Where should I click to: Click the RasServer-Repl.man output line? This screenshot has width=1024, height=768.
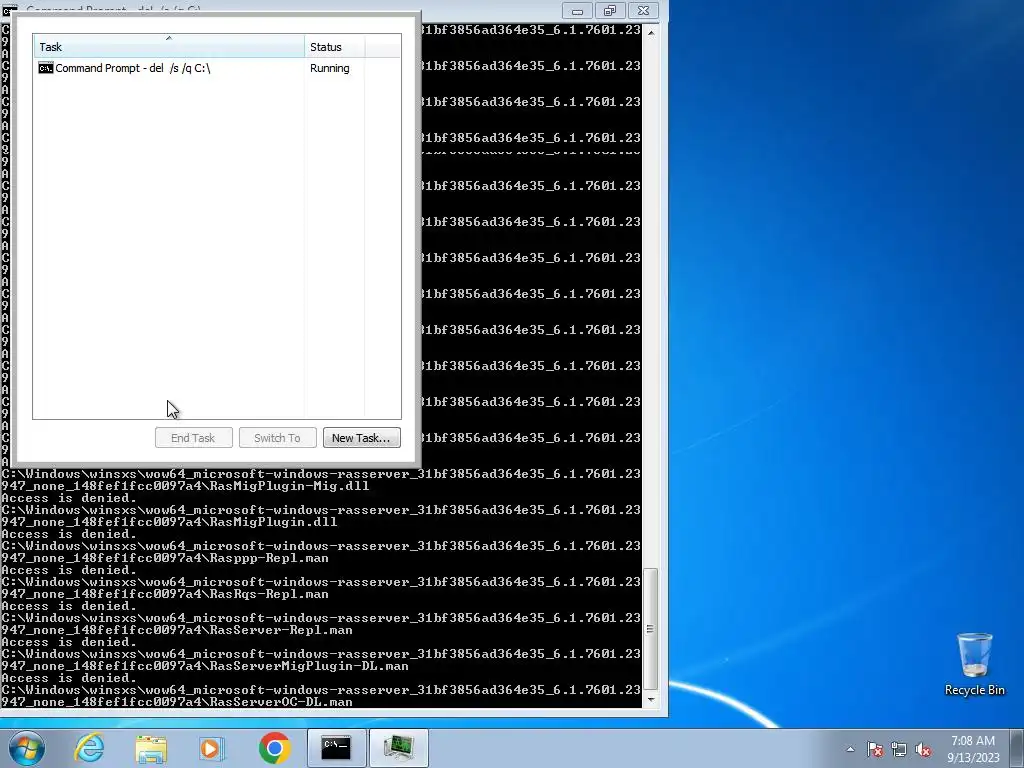[x=177, y=630]
